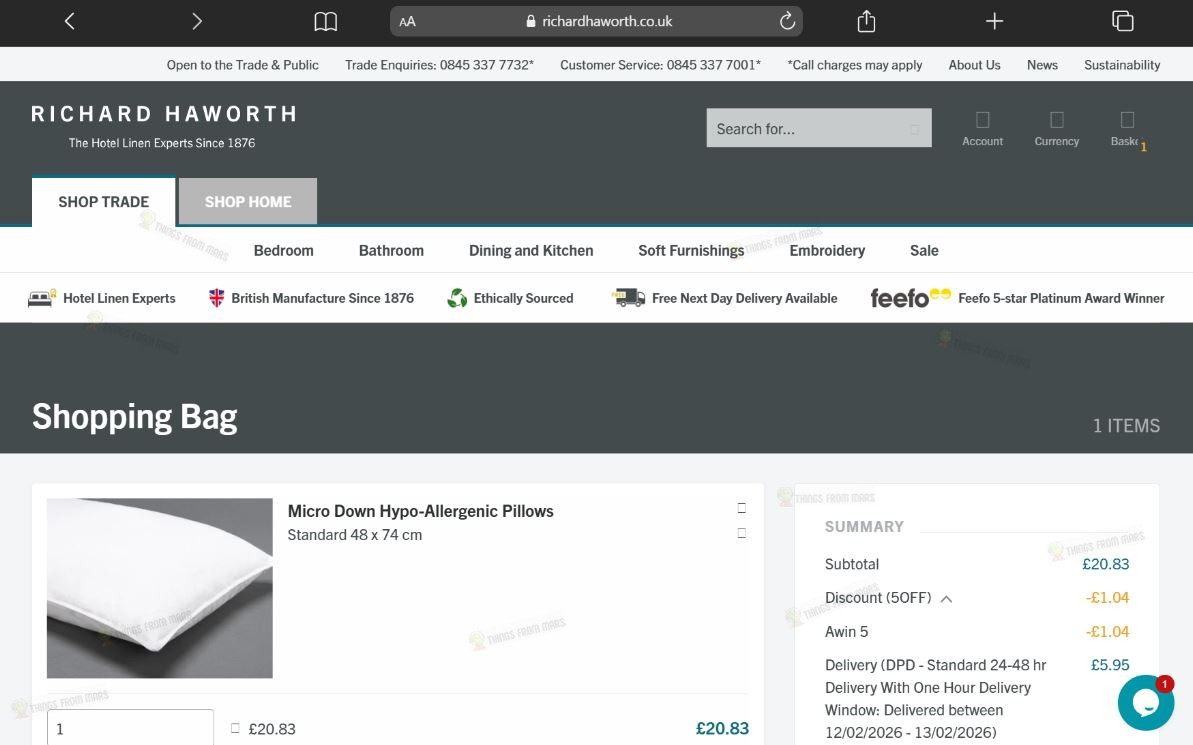Viewport: 1193px width, 745px height.
Task: Click the '1 ITEMS' count text
Action: (x=1126, y=425)
